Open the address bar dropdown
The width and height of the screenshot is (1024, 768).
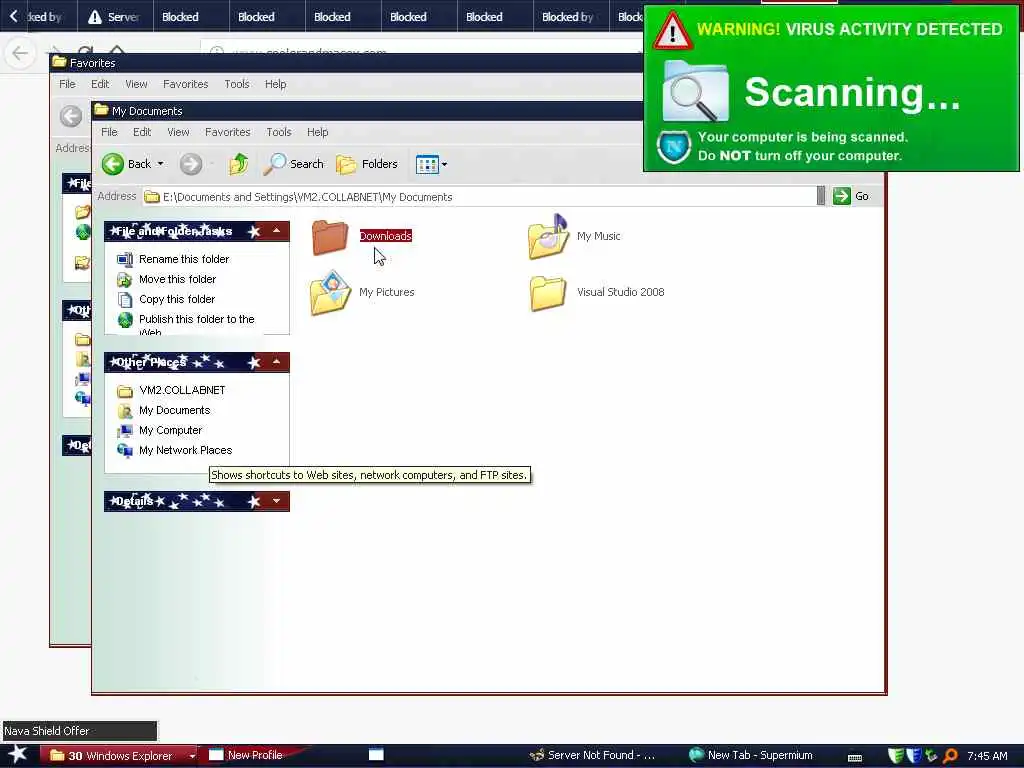point(821,196)
